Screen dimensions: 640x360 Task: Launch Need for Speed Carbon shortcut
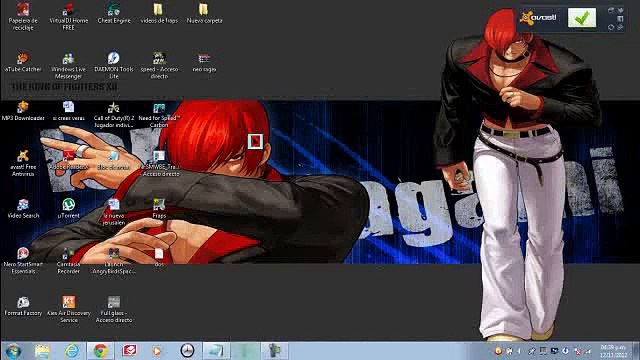(x=159, y=114)
